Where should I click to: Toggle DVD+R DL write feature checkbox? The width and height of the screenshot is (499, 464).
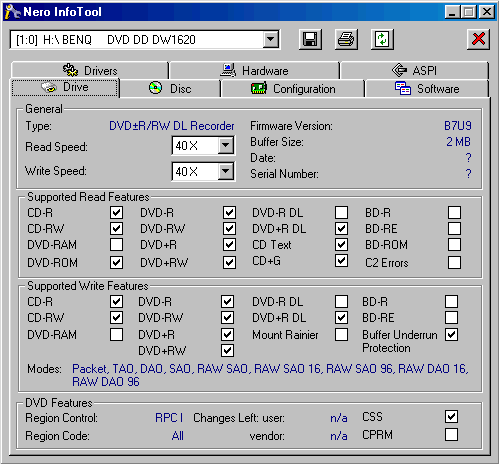tap(341, 317)
